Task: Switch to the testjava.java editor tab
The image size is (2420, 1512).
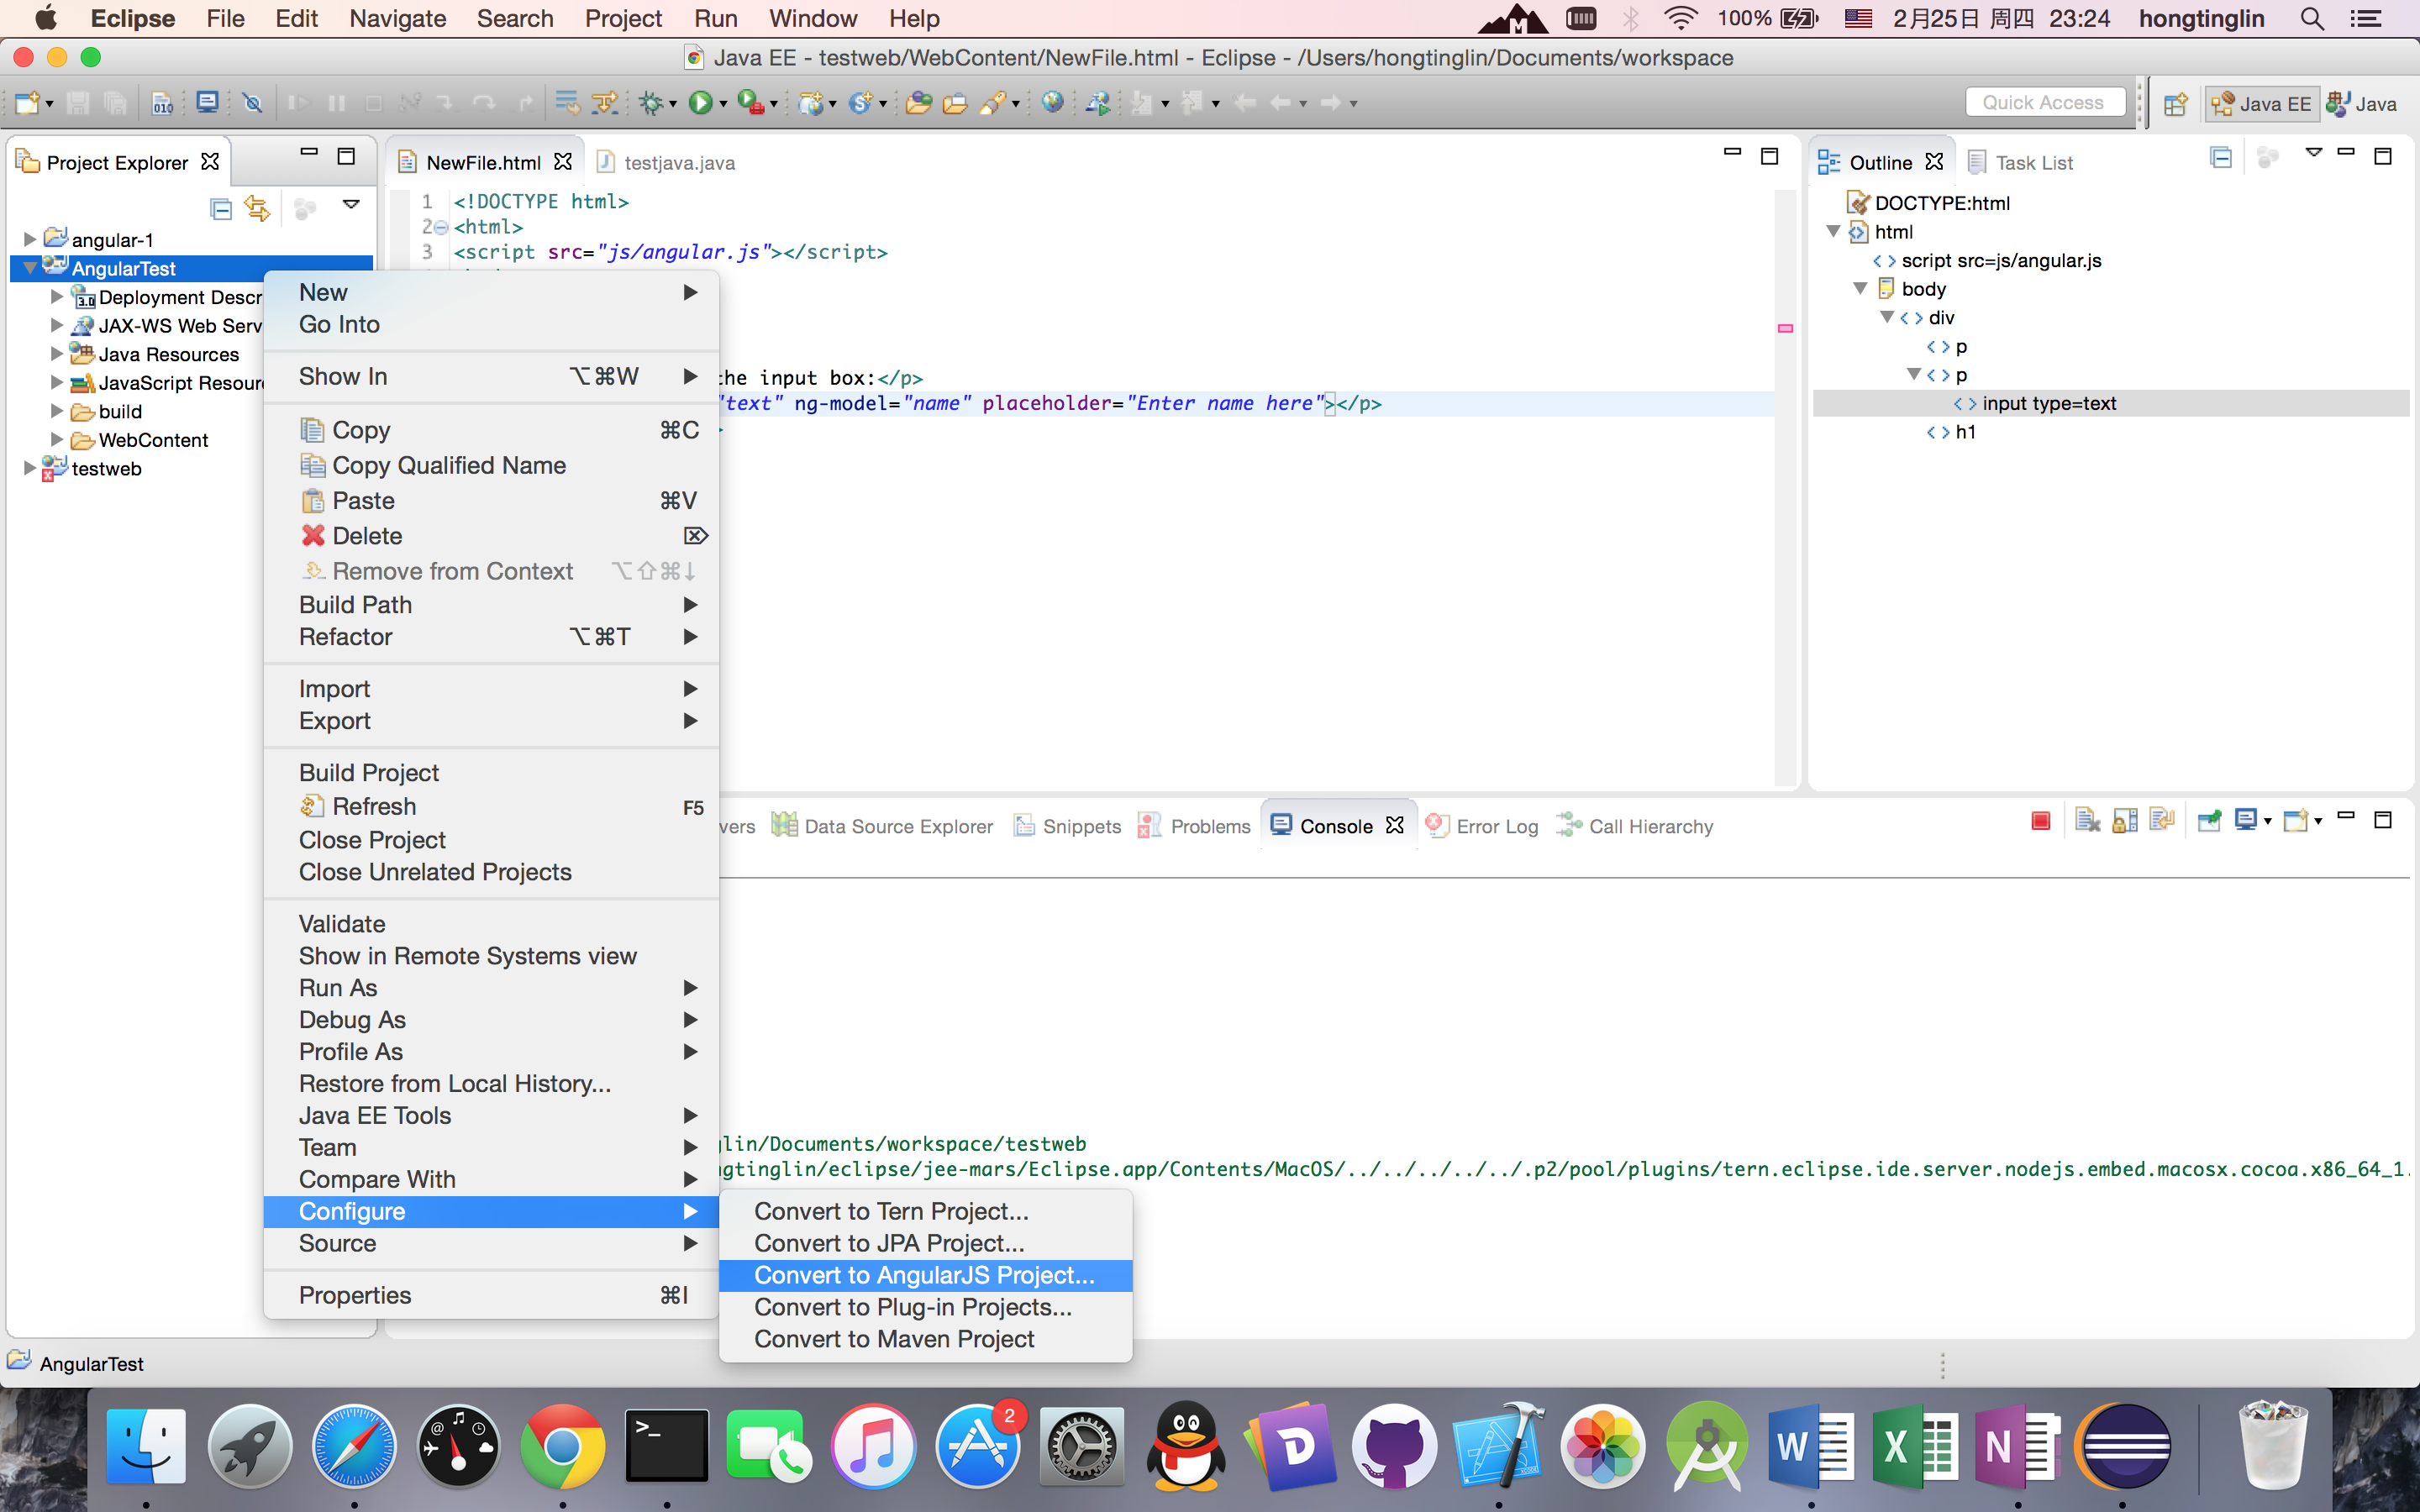Action: [677, 163]
